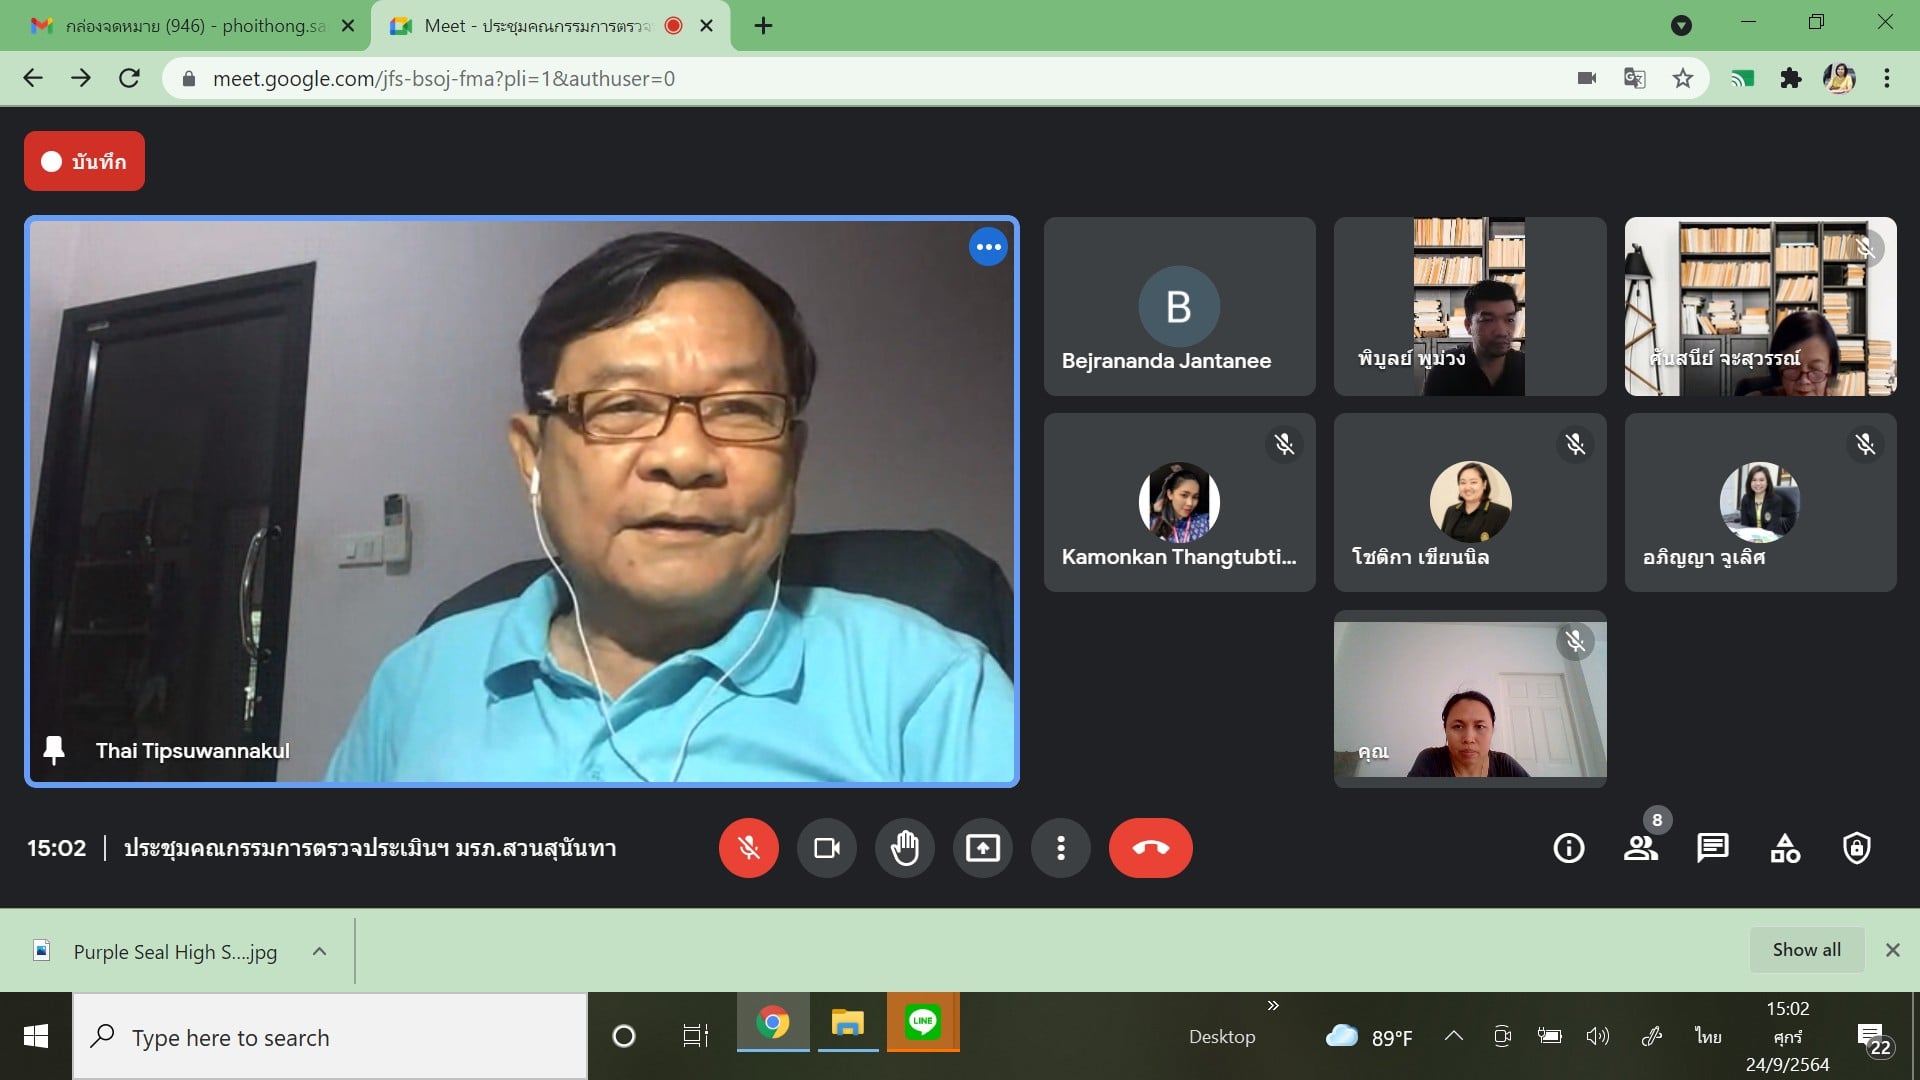Show the participants list panel
The height and width of the screenshot is (1080, 1920).
(x=1640, y=848)
